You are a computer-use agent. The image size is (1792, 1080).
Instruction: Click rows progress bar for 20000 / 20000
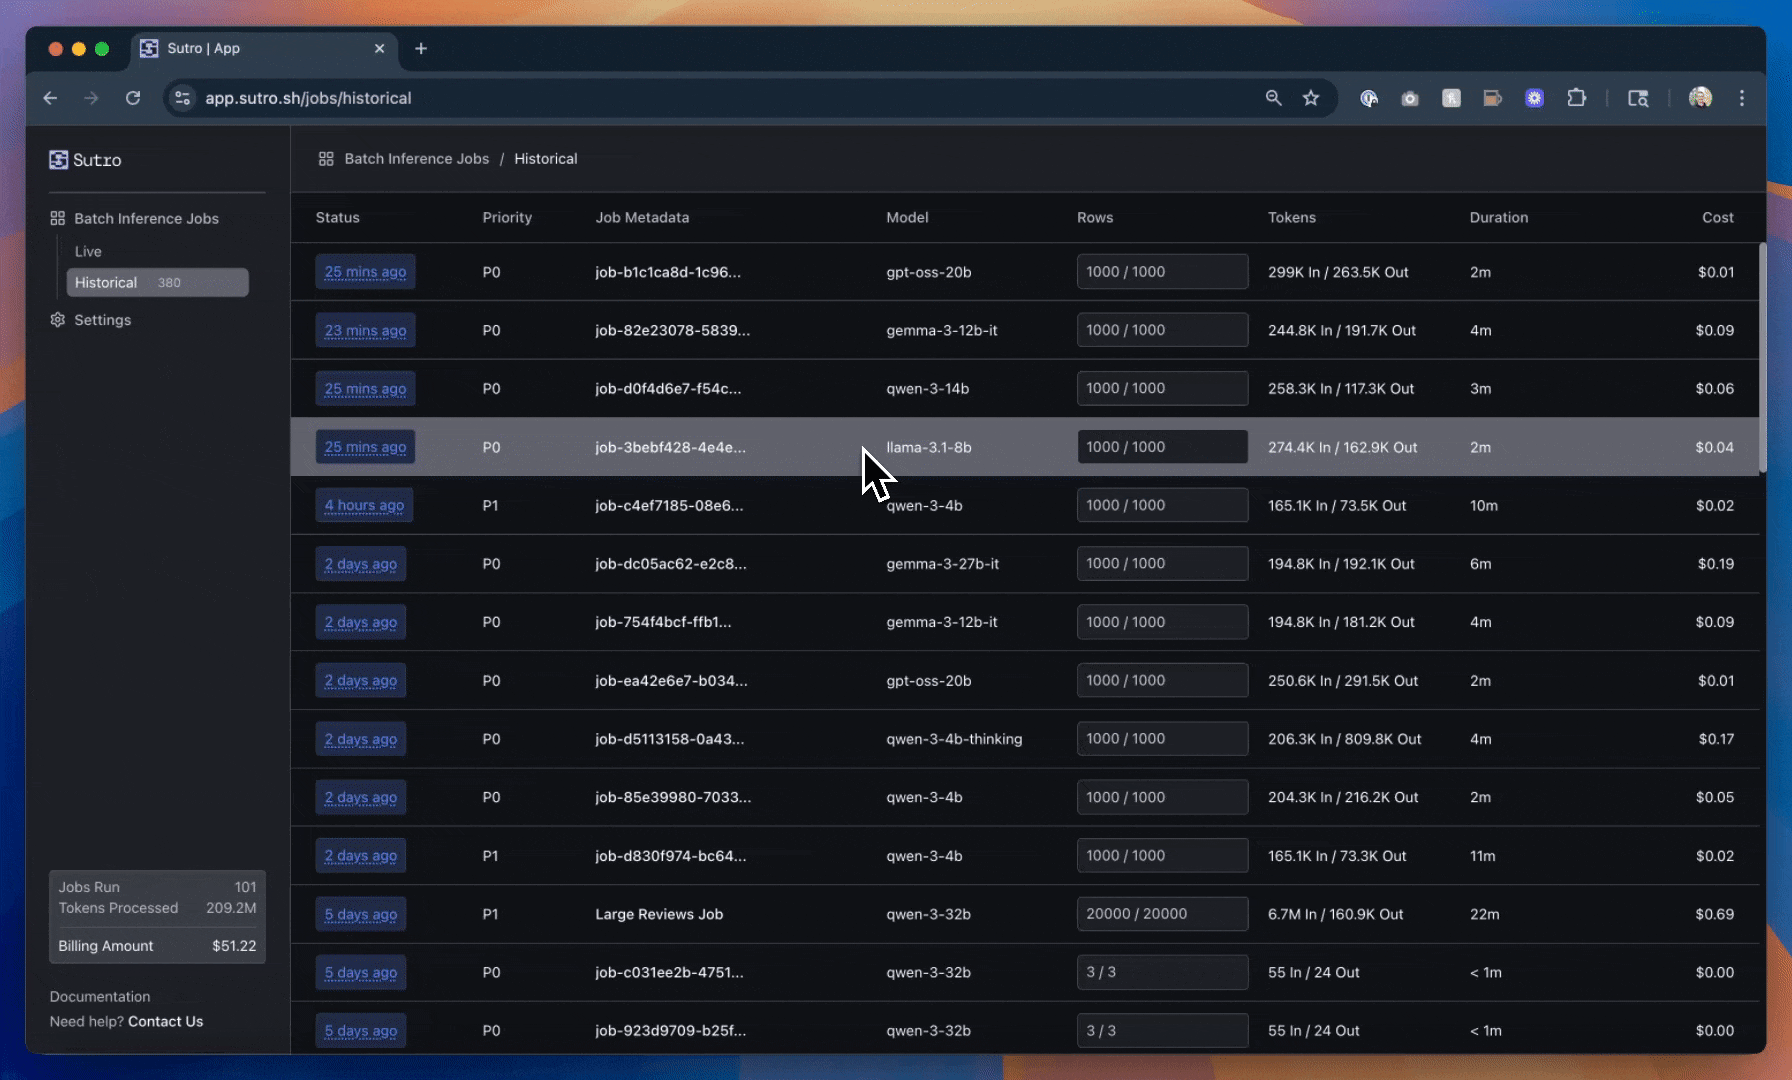click(x=1161, y=914)
